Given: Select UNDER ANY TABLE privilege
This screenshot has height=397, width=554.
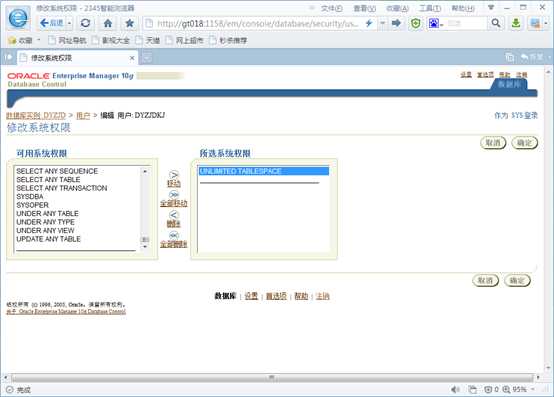Looking at the screenshot, I should point(47,213).
